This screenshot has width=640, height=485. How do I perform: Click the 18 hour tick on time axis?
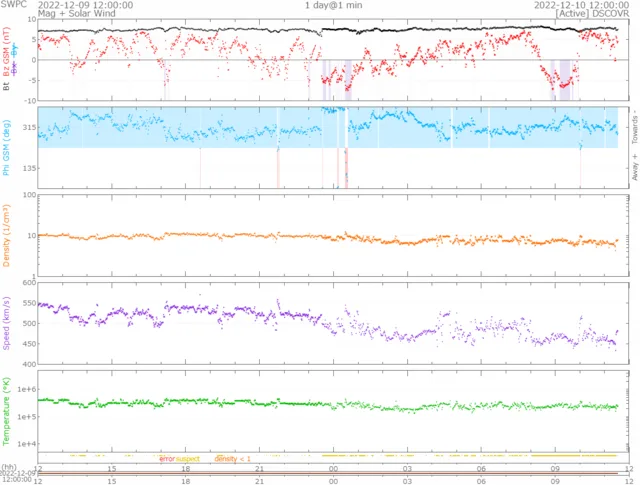[x=185, y=468]
